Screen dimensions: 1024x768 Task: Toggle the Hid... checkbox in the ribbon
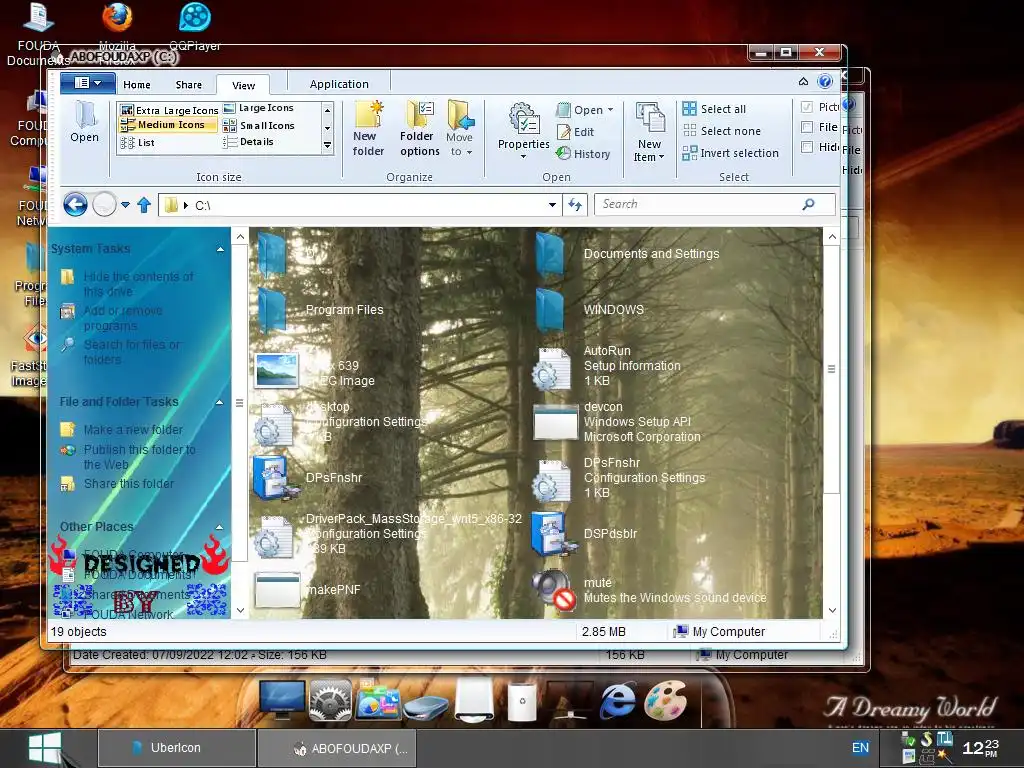click(x=807, y=147)
